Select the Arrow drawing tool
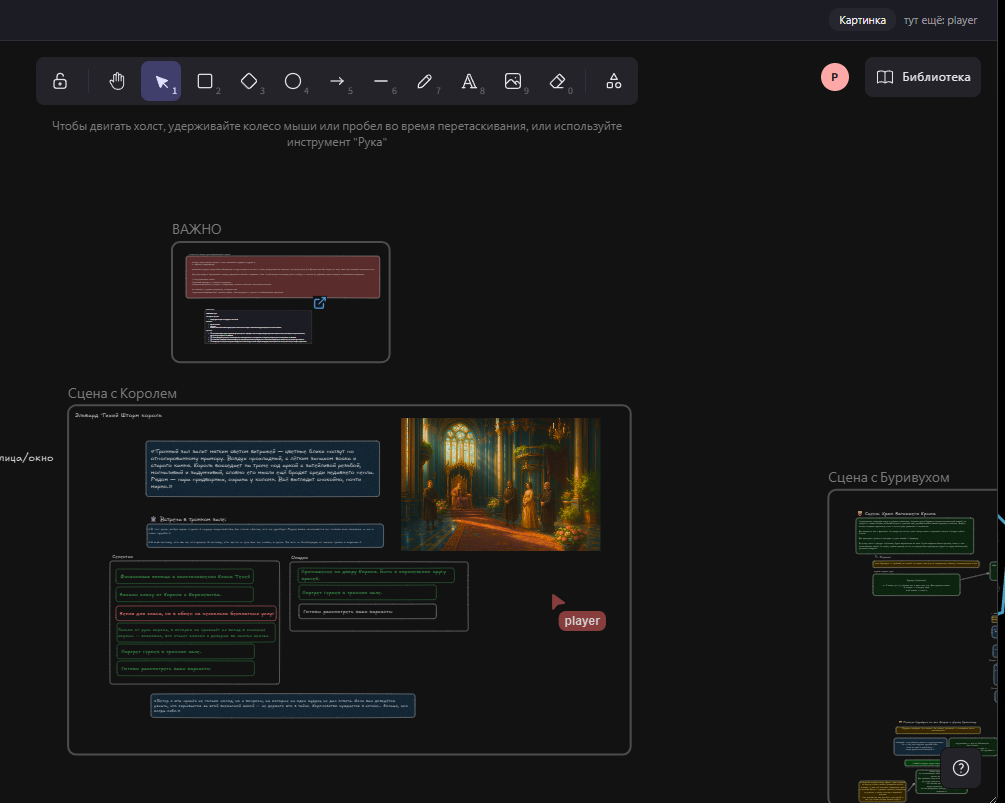The height and width of the screenshot is (803, 1005). pos(337,81)
